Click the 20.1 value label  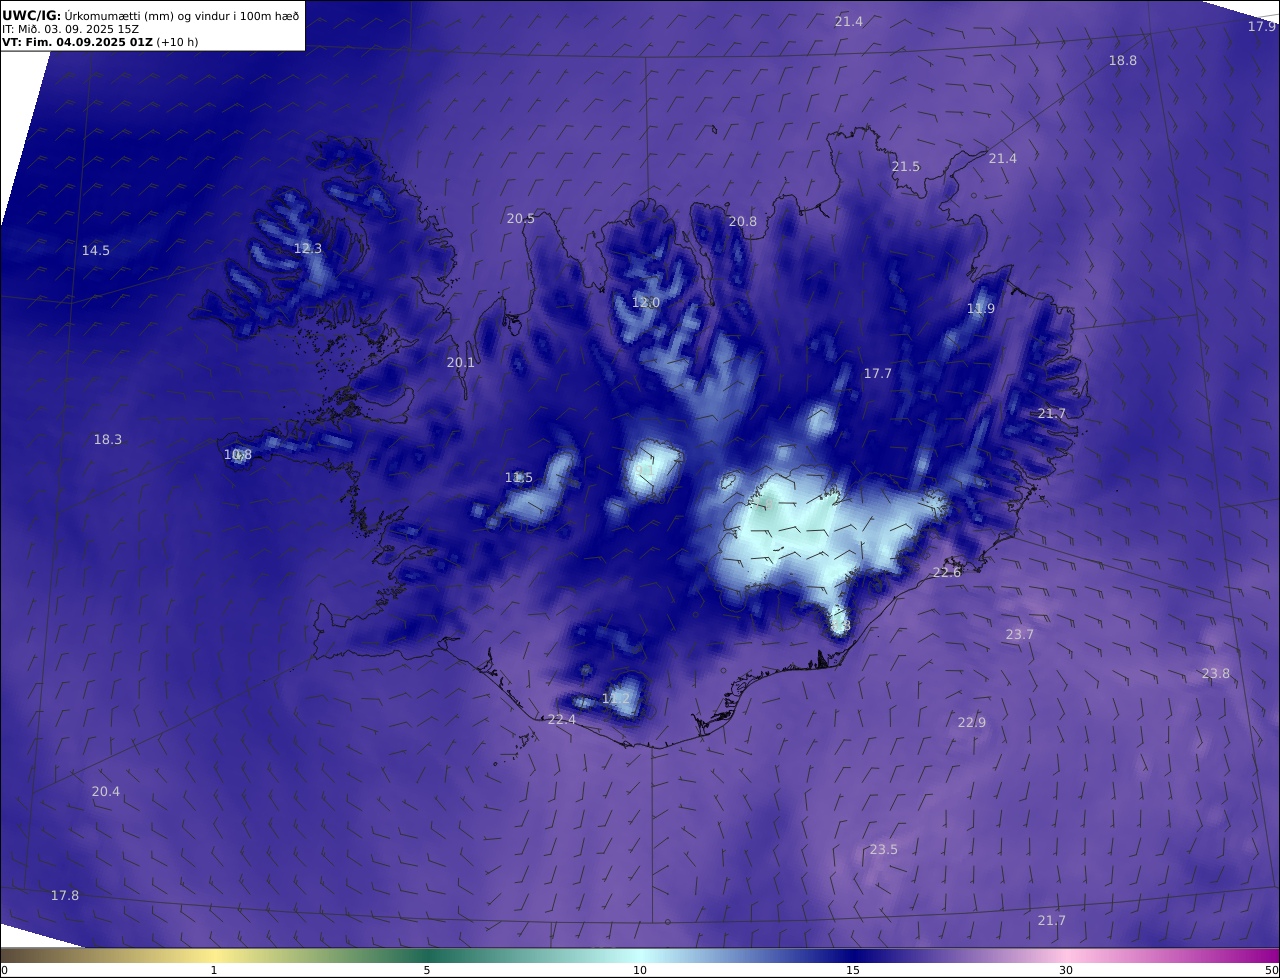(x=461, y=363)
